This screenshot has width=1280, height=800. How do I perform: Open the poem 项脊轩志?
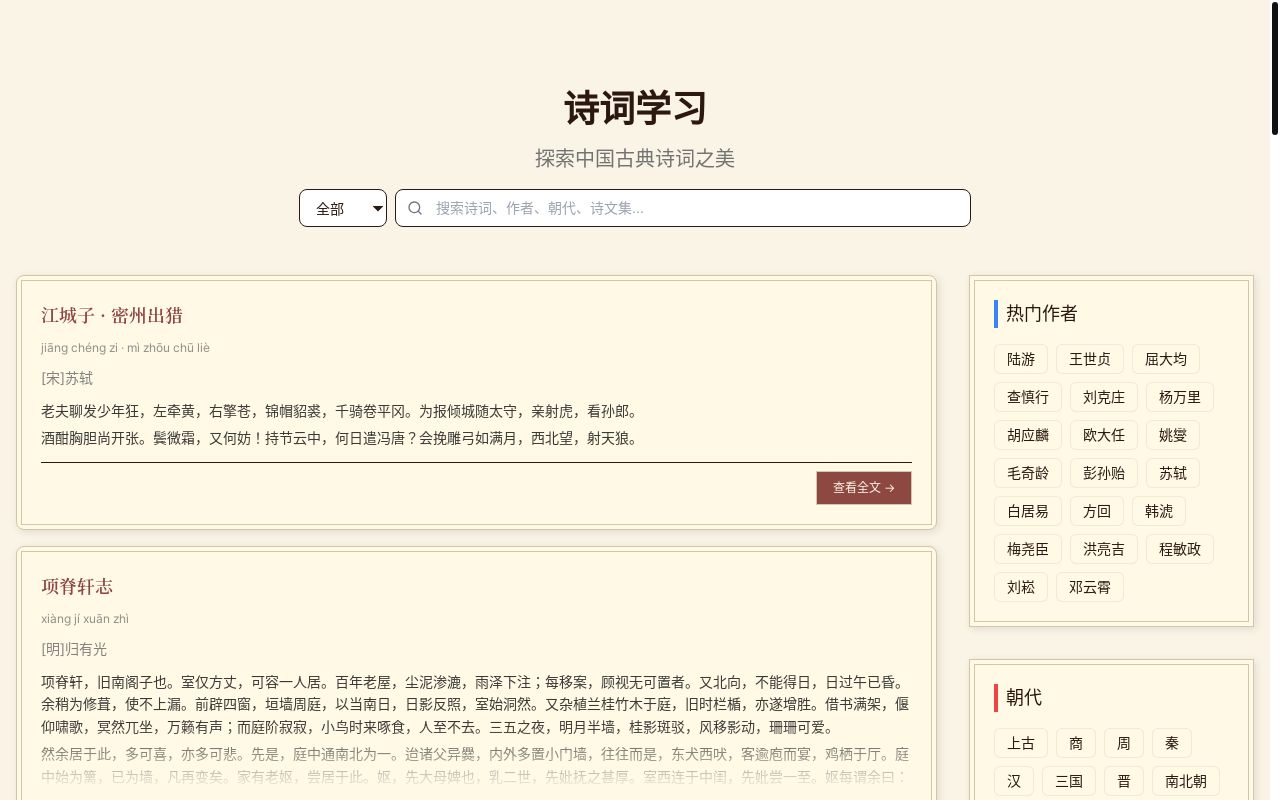coord(77,586)
